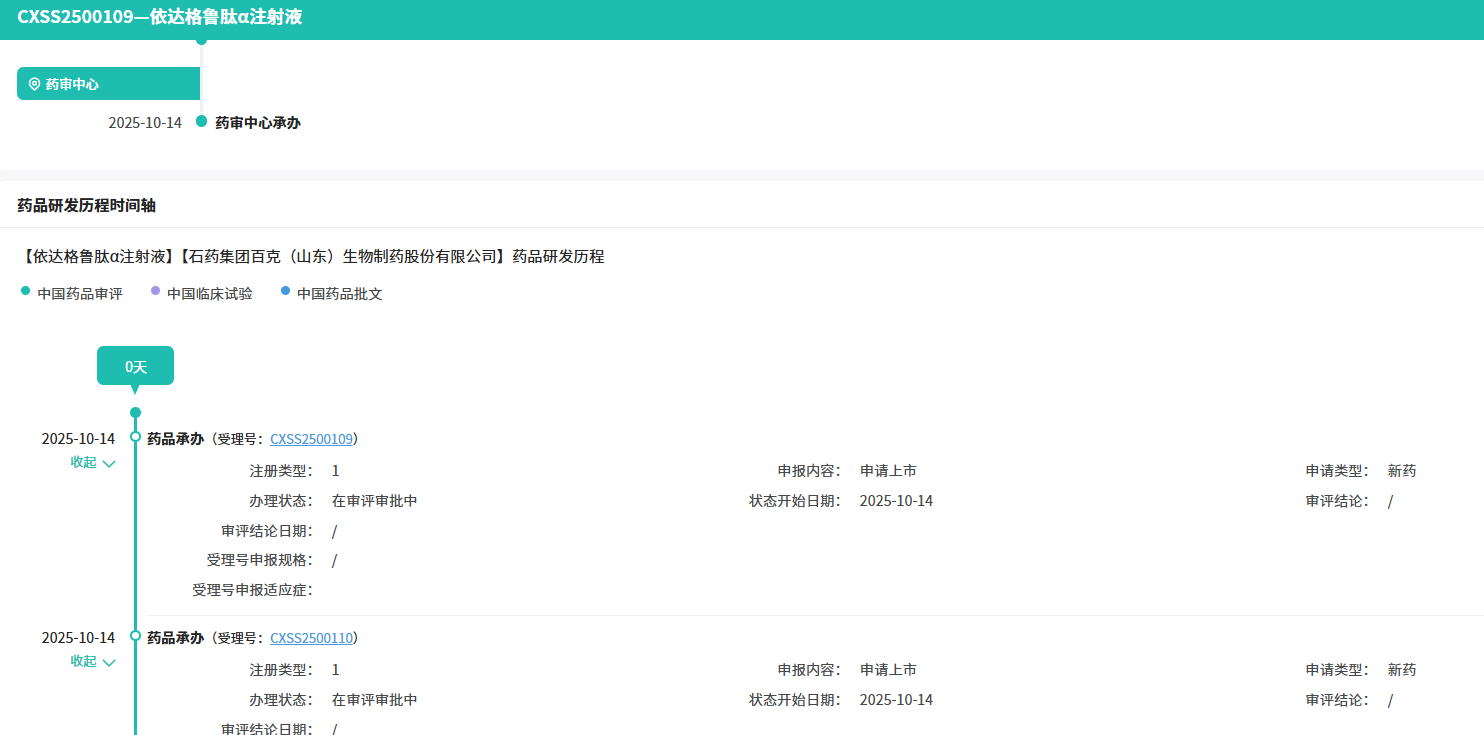Select the 药审中心 stage tag
Screen dimensions: 1484x735
click(108, 84)
